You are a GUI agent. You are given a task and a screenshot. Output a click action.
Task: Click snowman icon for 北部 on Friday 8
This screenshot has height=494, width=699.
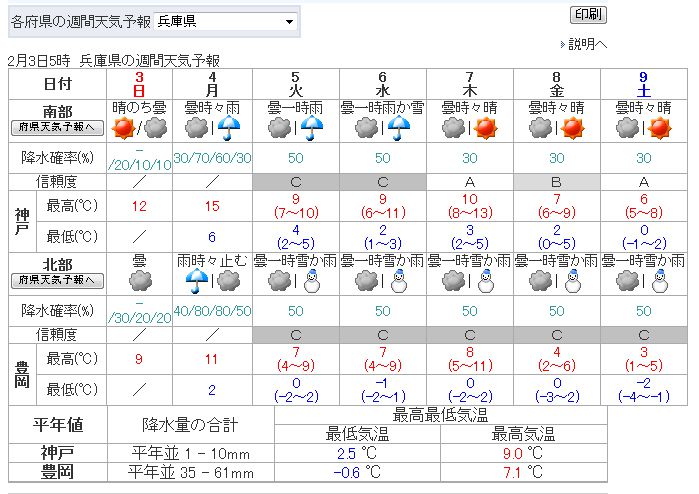[572, 281]
